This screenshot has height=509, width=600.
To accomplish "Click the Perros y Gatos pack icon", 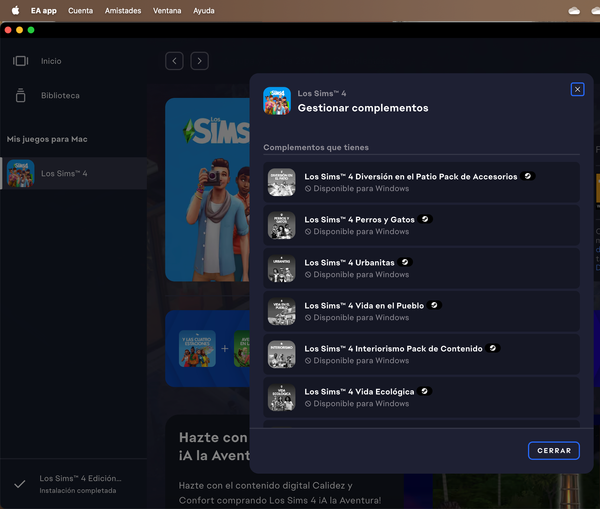I will (281, 225).
